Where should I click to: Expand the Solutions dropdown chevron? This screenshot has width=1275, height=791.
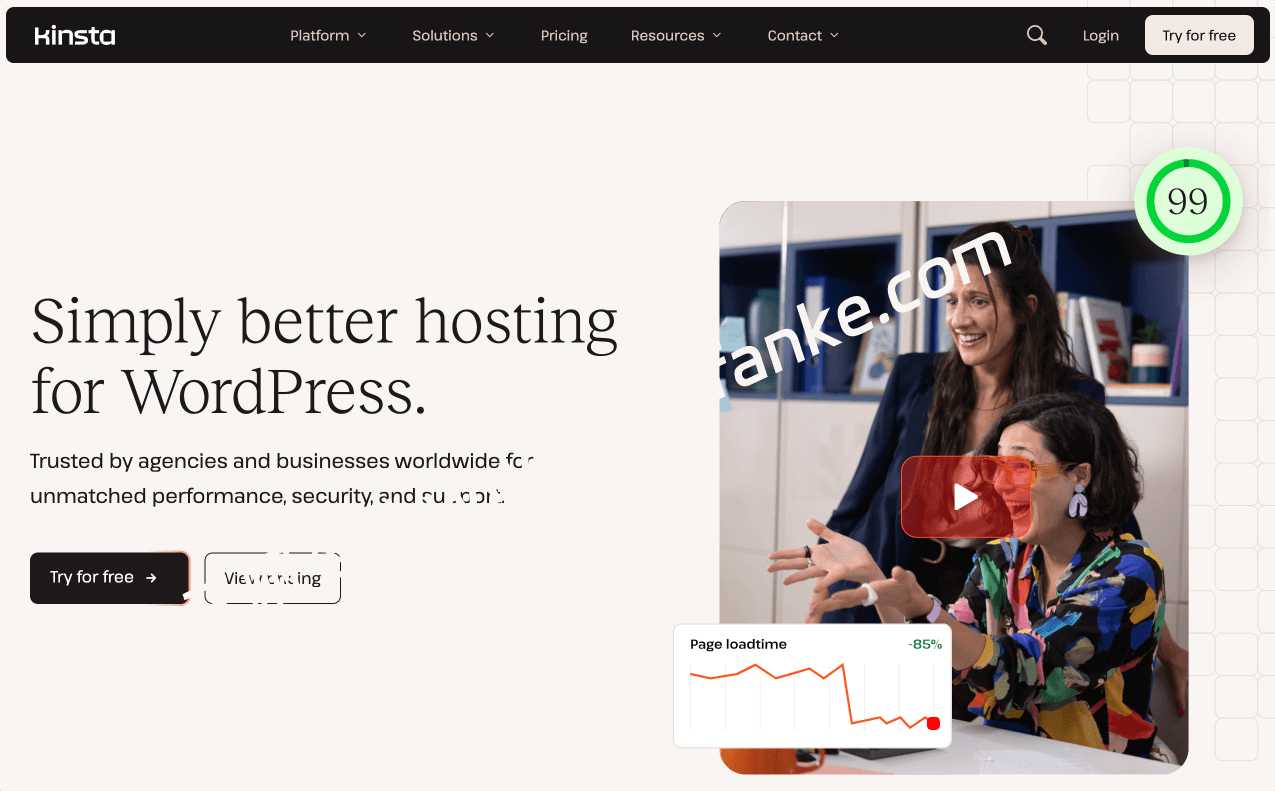tap(490, 35)
